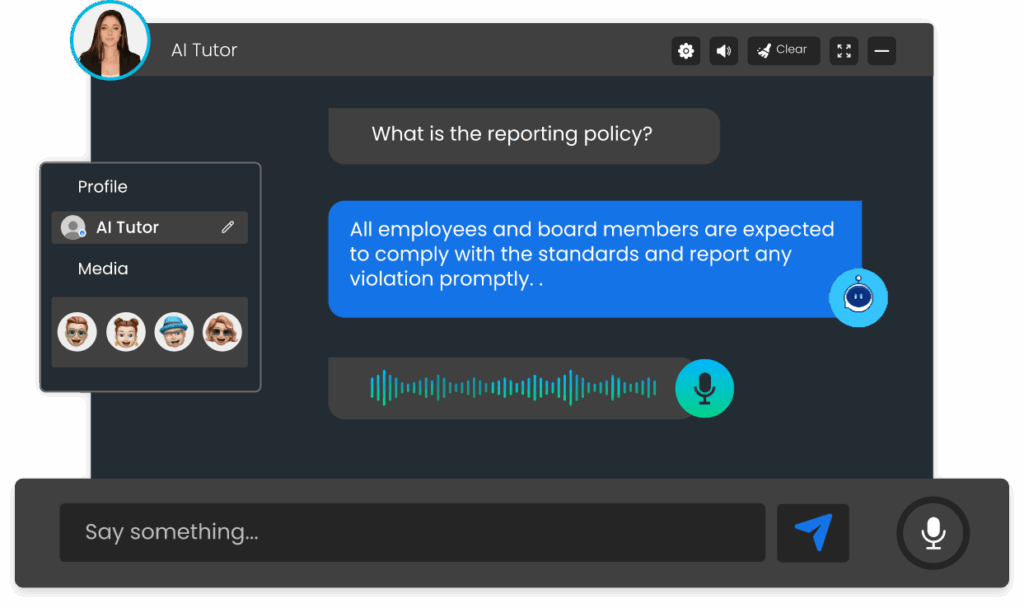Open the Profile section
Viewport: 1024px width, 608px height.
tap(103, 187)
